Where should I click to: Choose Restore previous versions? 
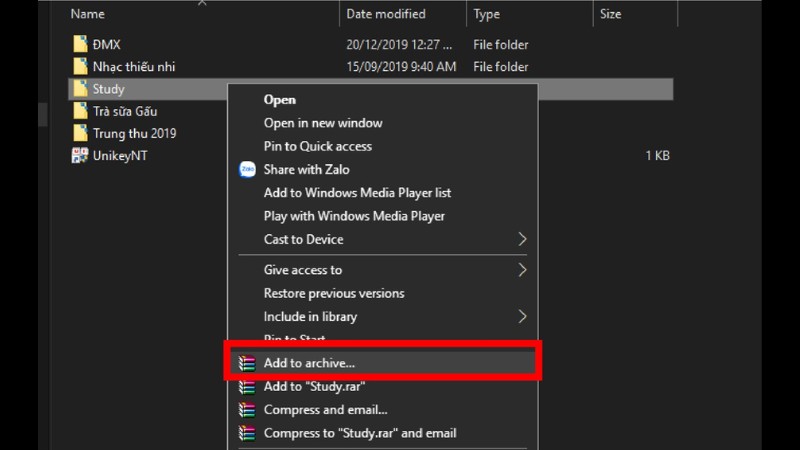[x=334, y=293]
